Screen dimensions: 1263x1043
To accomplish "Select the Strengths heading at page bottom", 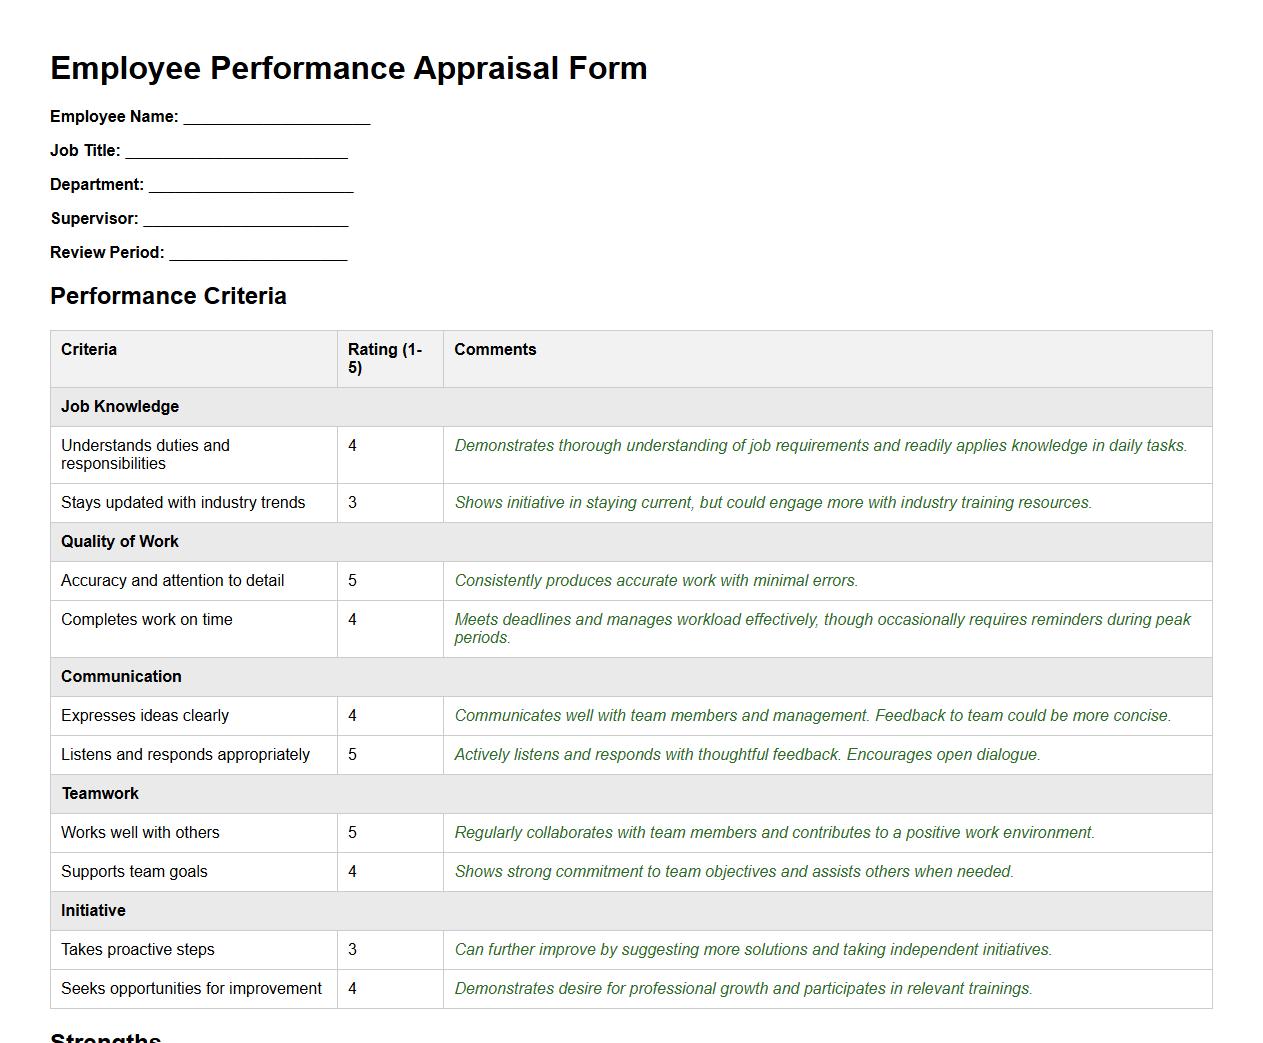I will (x=105, y=1038).
